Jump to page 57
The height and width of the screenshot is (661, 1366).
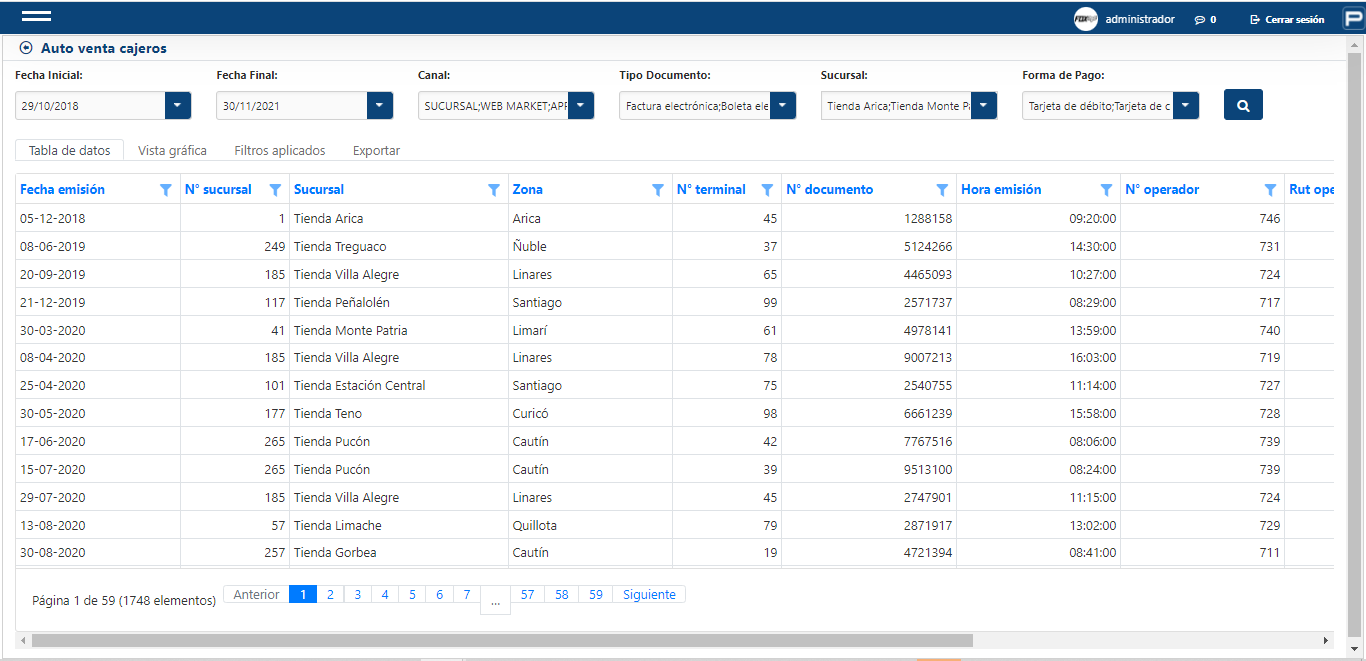click(527, 594)
